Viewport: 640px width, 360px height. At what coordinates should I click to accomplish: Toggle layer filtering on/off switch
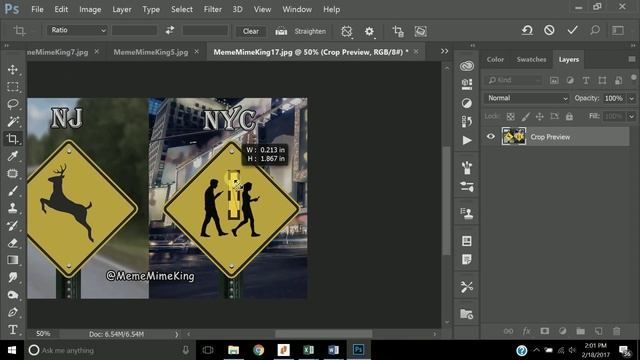pyautogui.click(x=633, y=78)
